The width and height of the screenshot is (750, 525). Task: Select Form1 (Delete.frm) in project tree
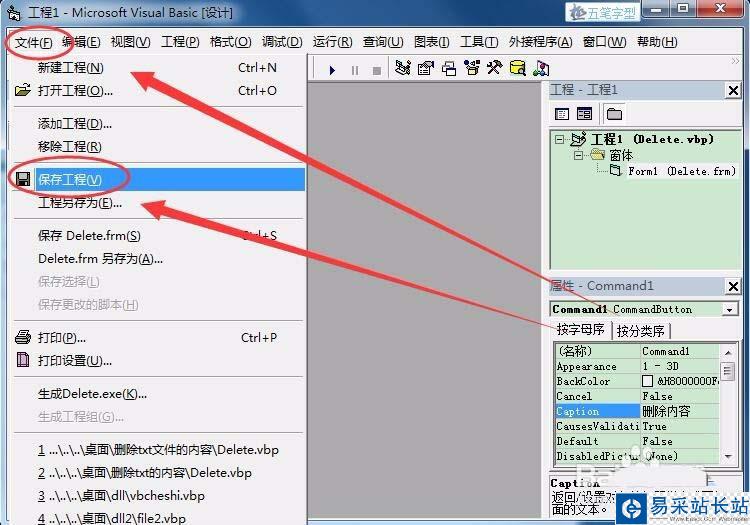[682, 171]
